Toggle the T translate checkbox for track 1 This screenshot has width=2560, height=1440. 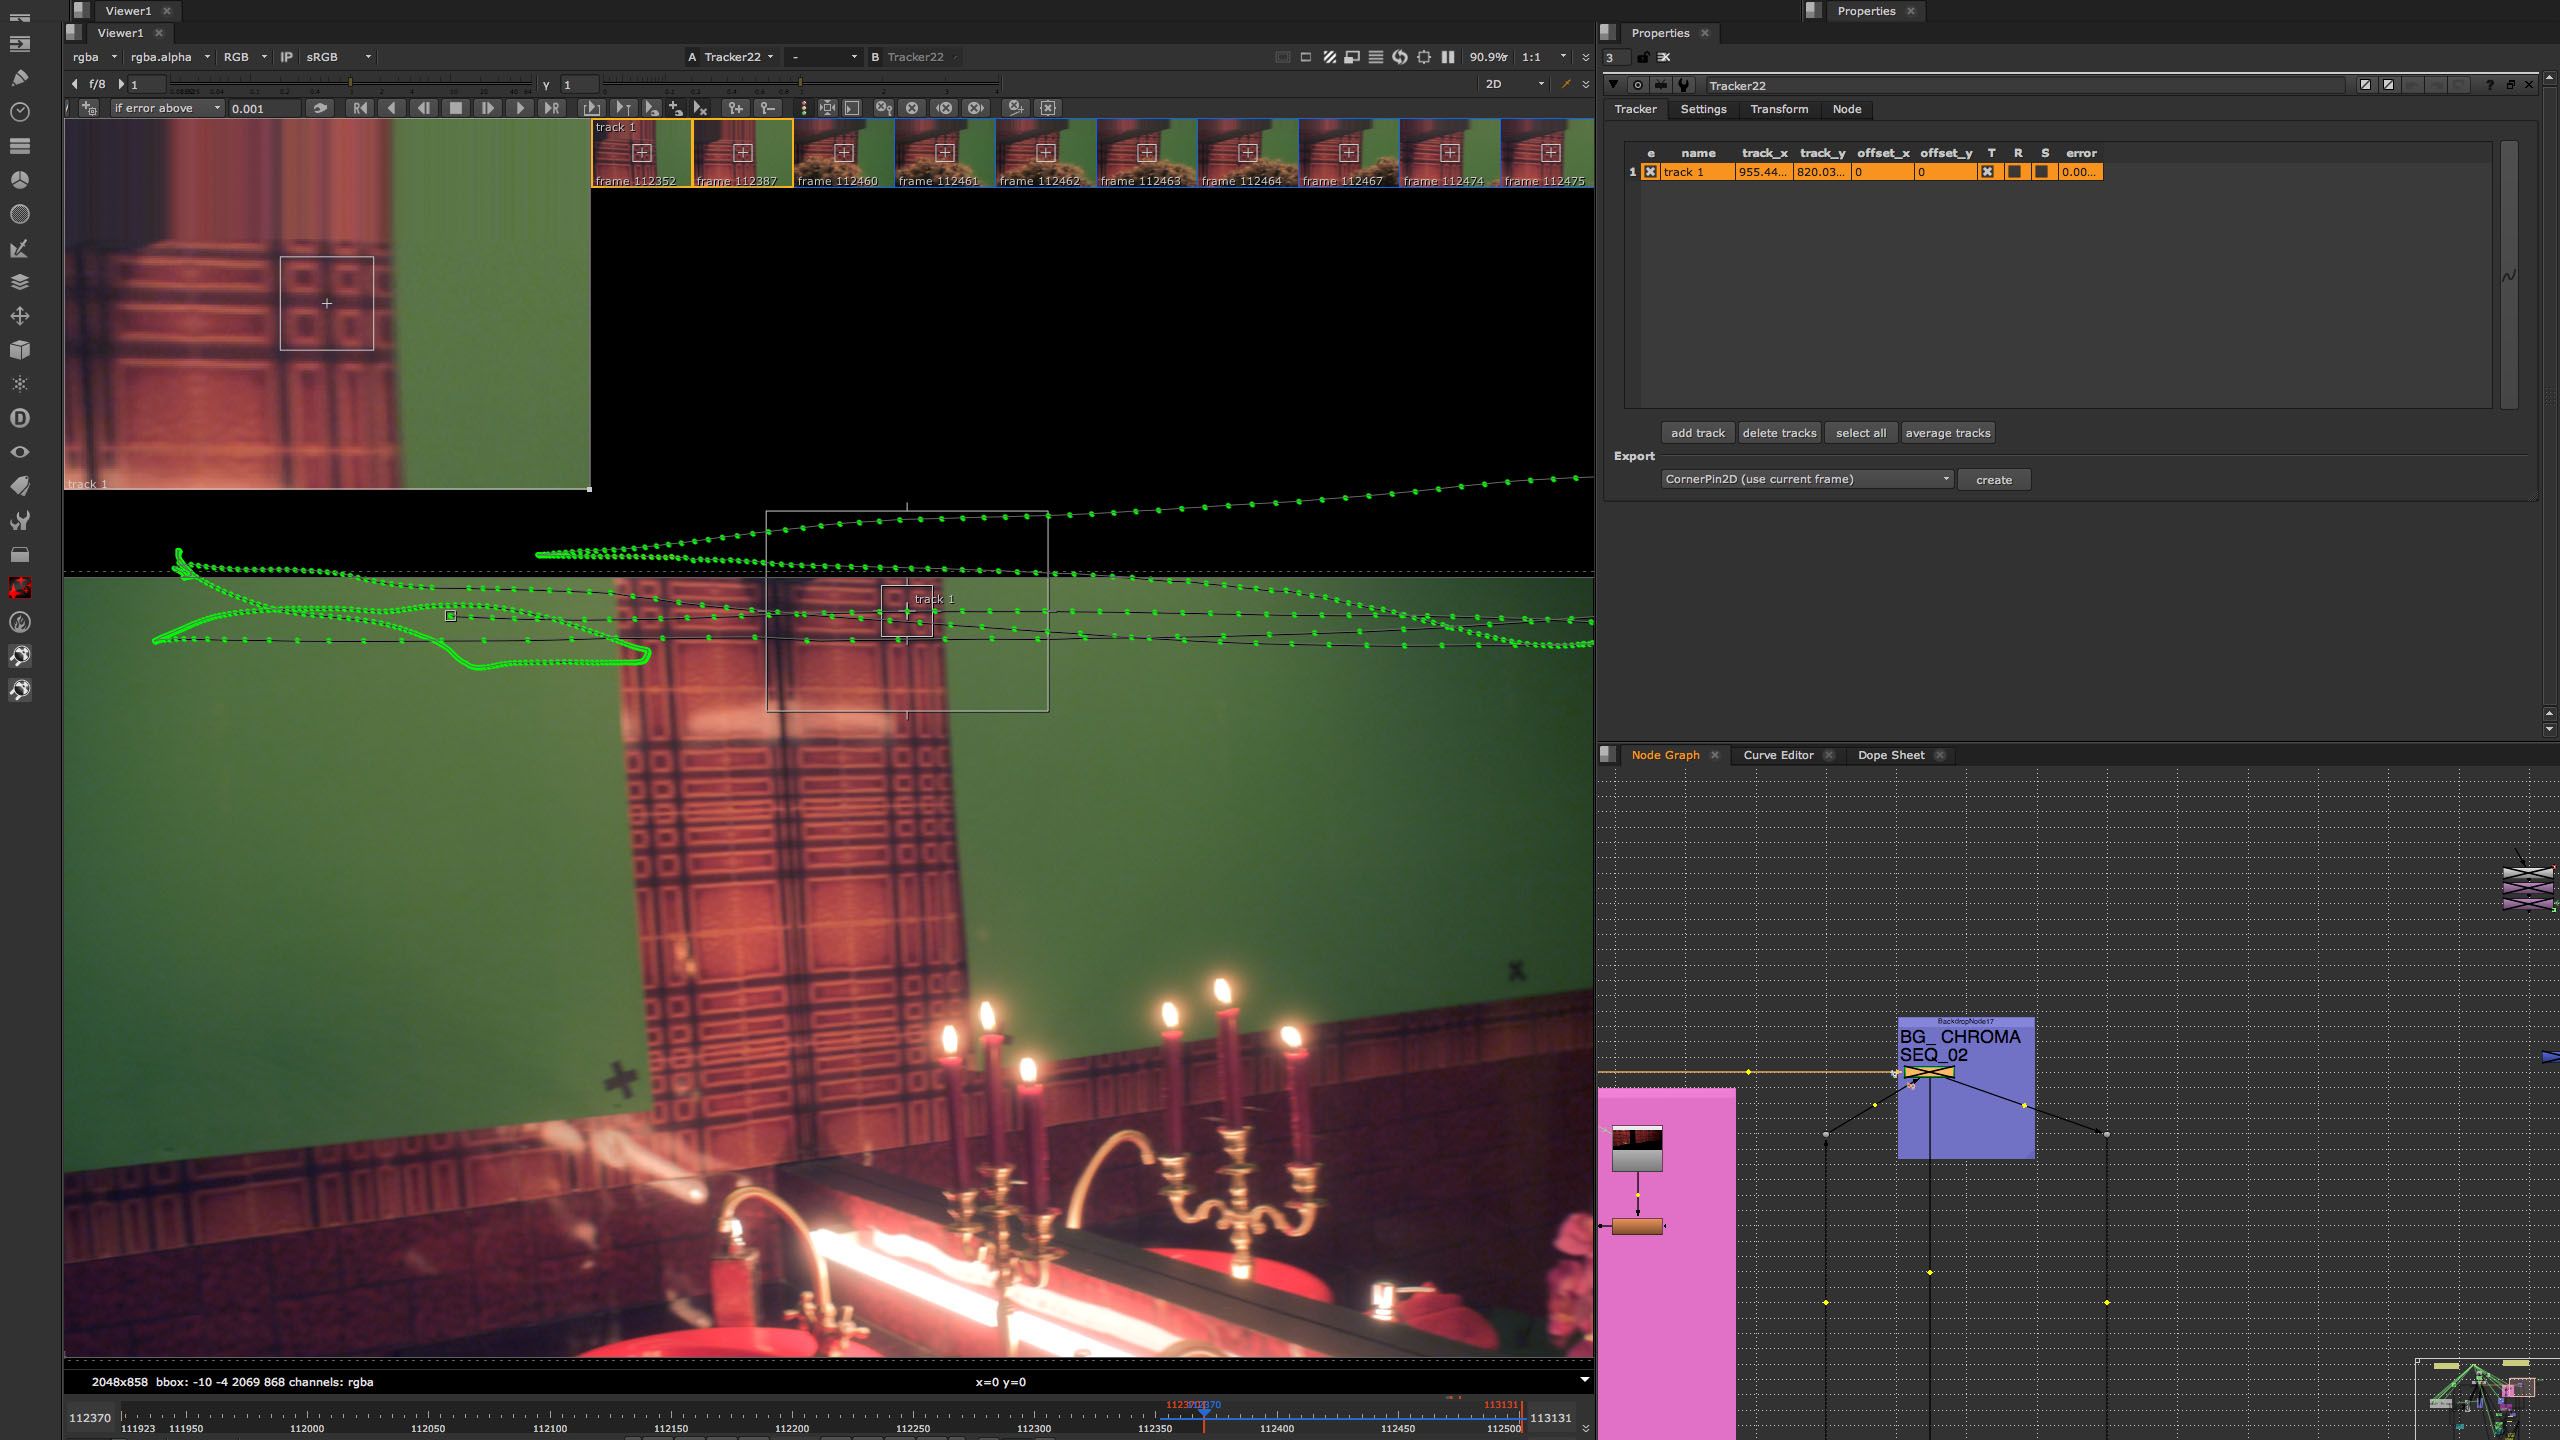pyautogui.click(x=1987, y=172)
